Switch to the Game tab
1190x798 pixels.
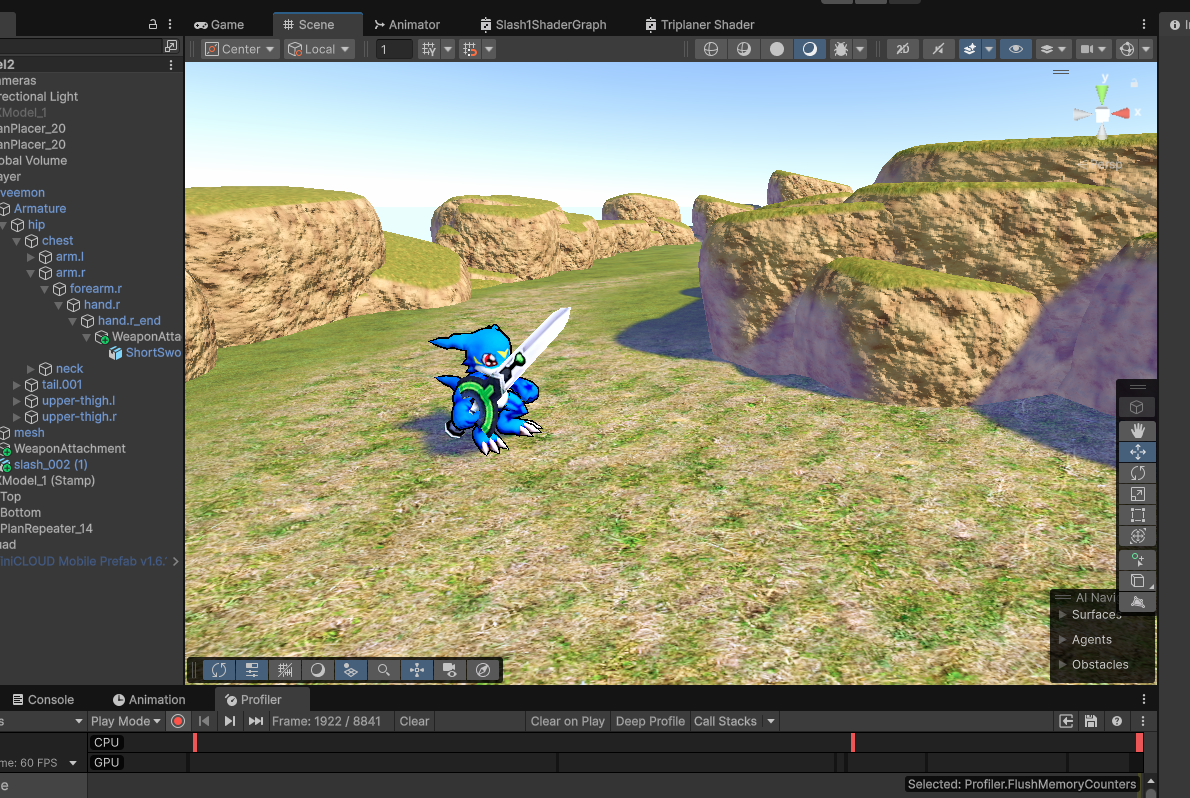click(219, 24)
